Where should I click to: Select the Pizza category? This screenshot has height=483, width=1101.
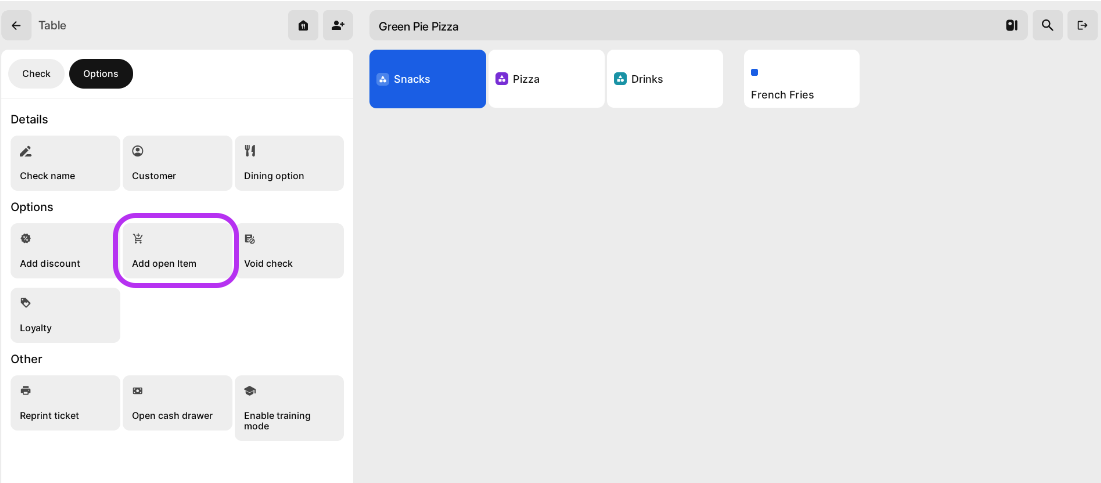pyautogui.click(x=546, y=79)
